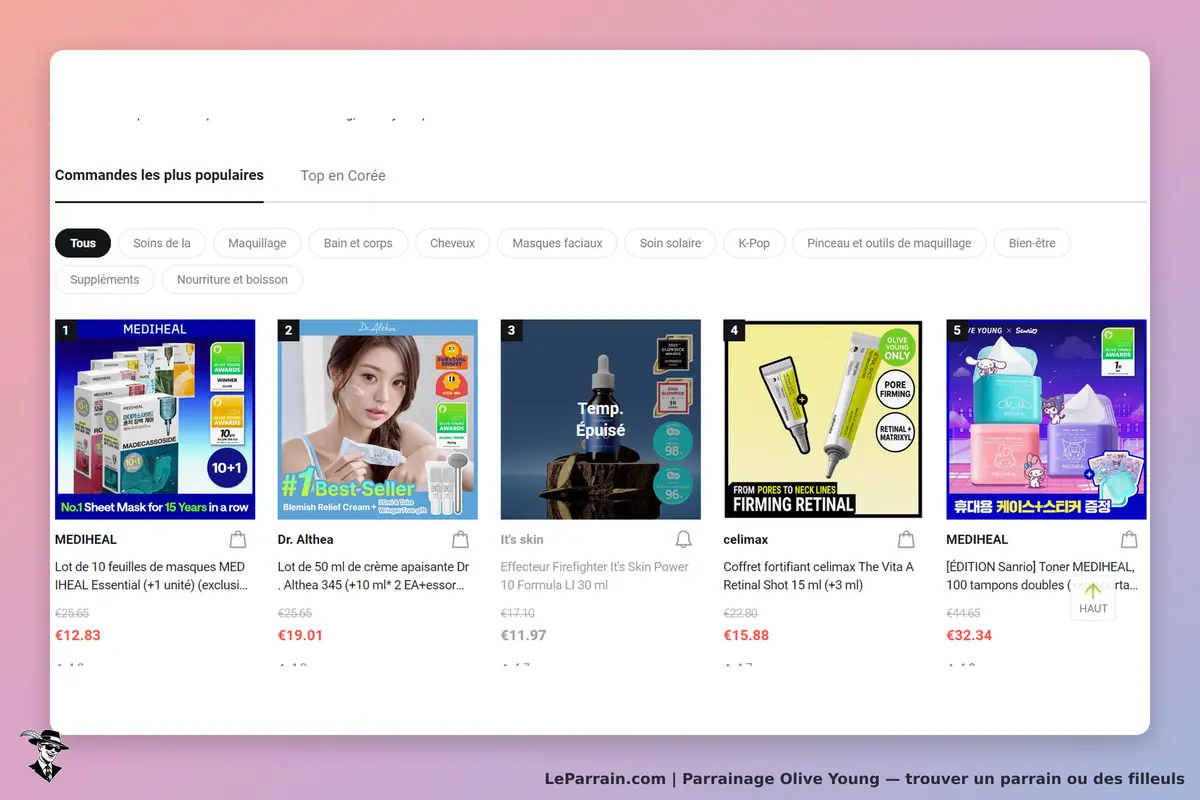
Task: Click the €12.83 price
Action: (x=78, y=635)
